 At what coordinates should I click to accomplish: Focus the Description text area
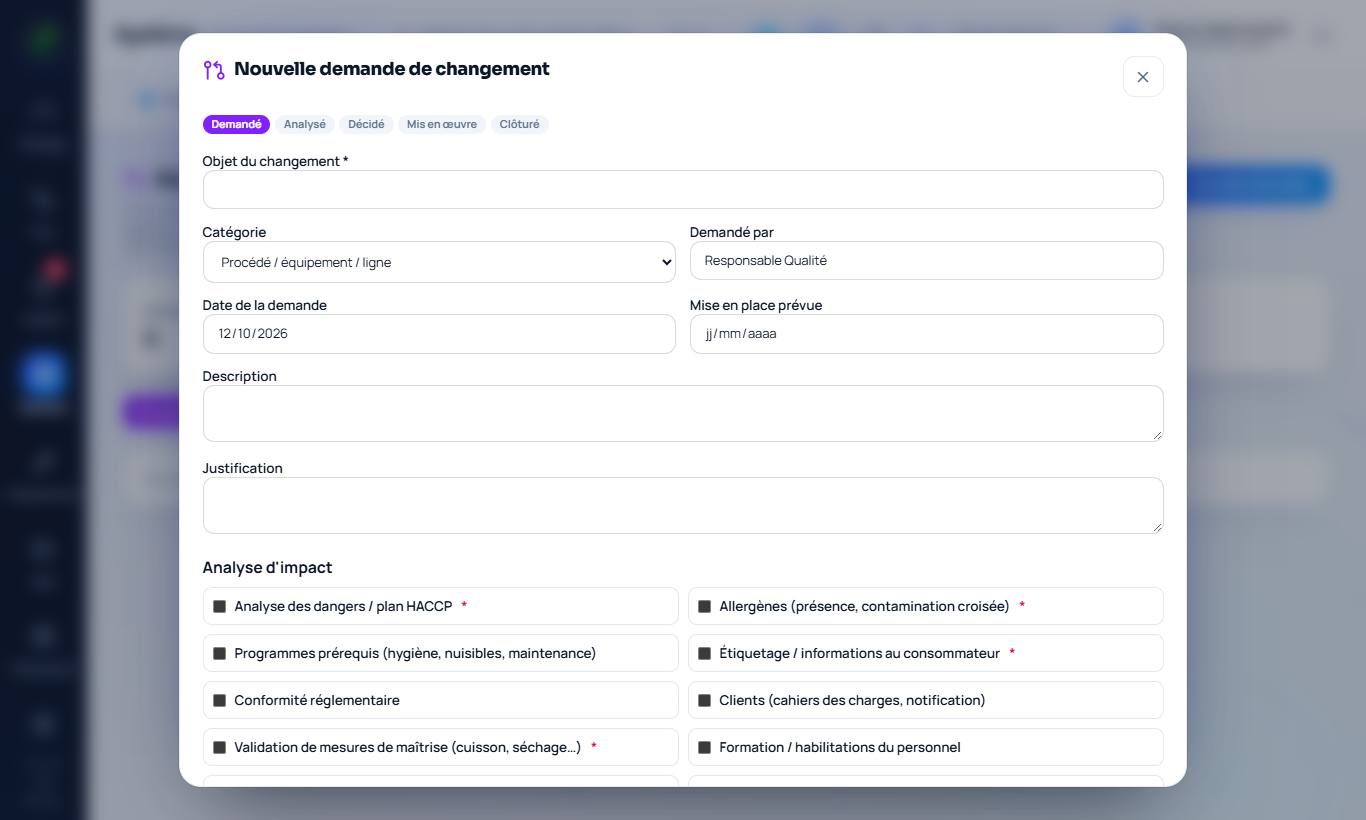(x=683, y=413)
